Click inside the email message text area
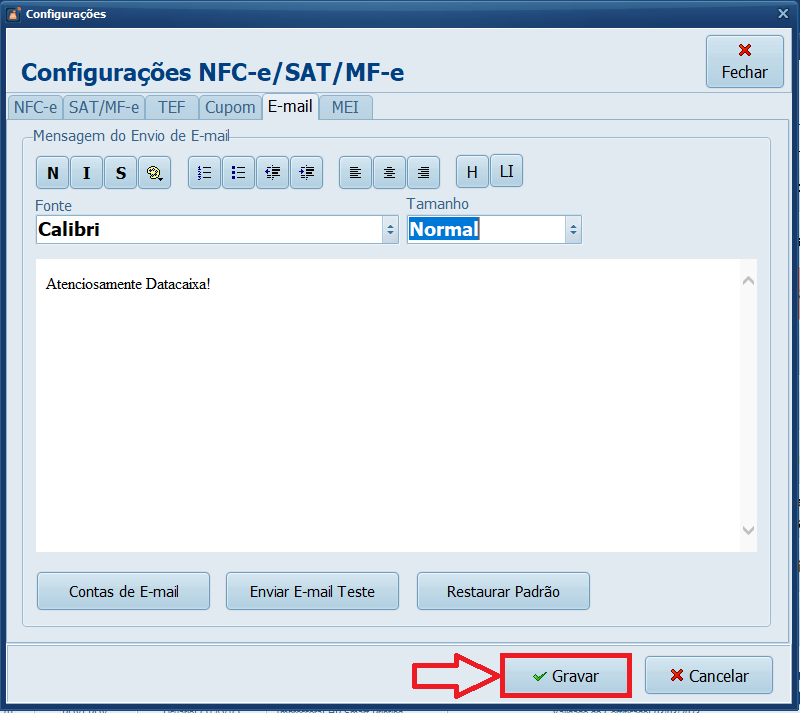Image resolution: width=800 pixels, height=713 pixels. coord(390,400)
